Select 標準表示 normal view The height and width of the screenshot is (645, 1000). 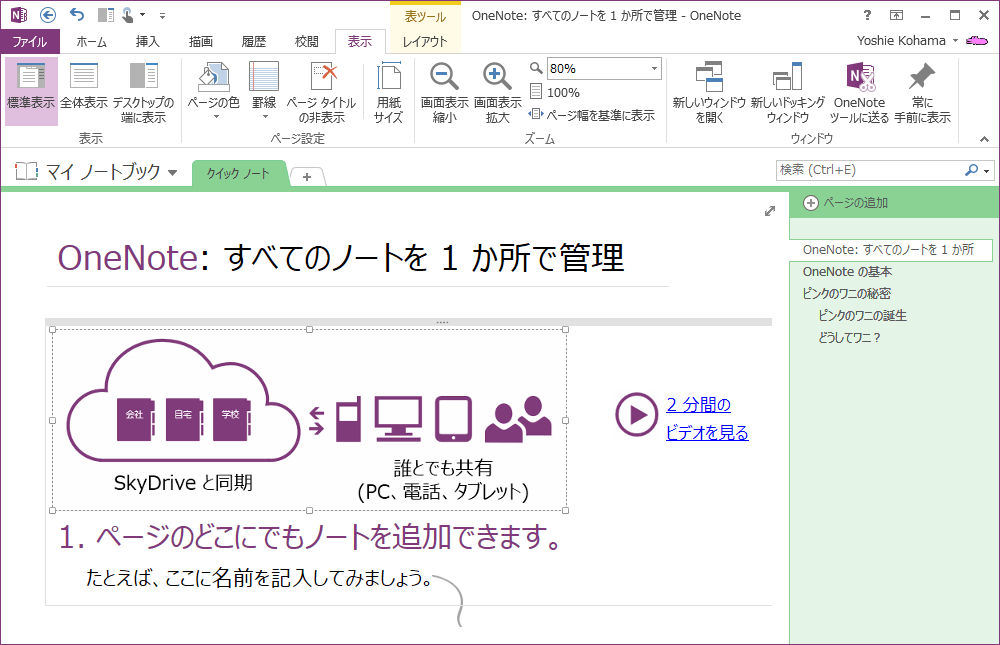pyautogui.click(x=31, y=91)
